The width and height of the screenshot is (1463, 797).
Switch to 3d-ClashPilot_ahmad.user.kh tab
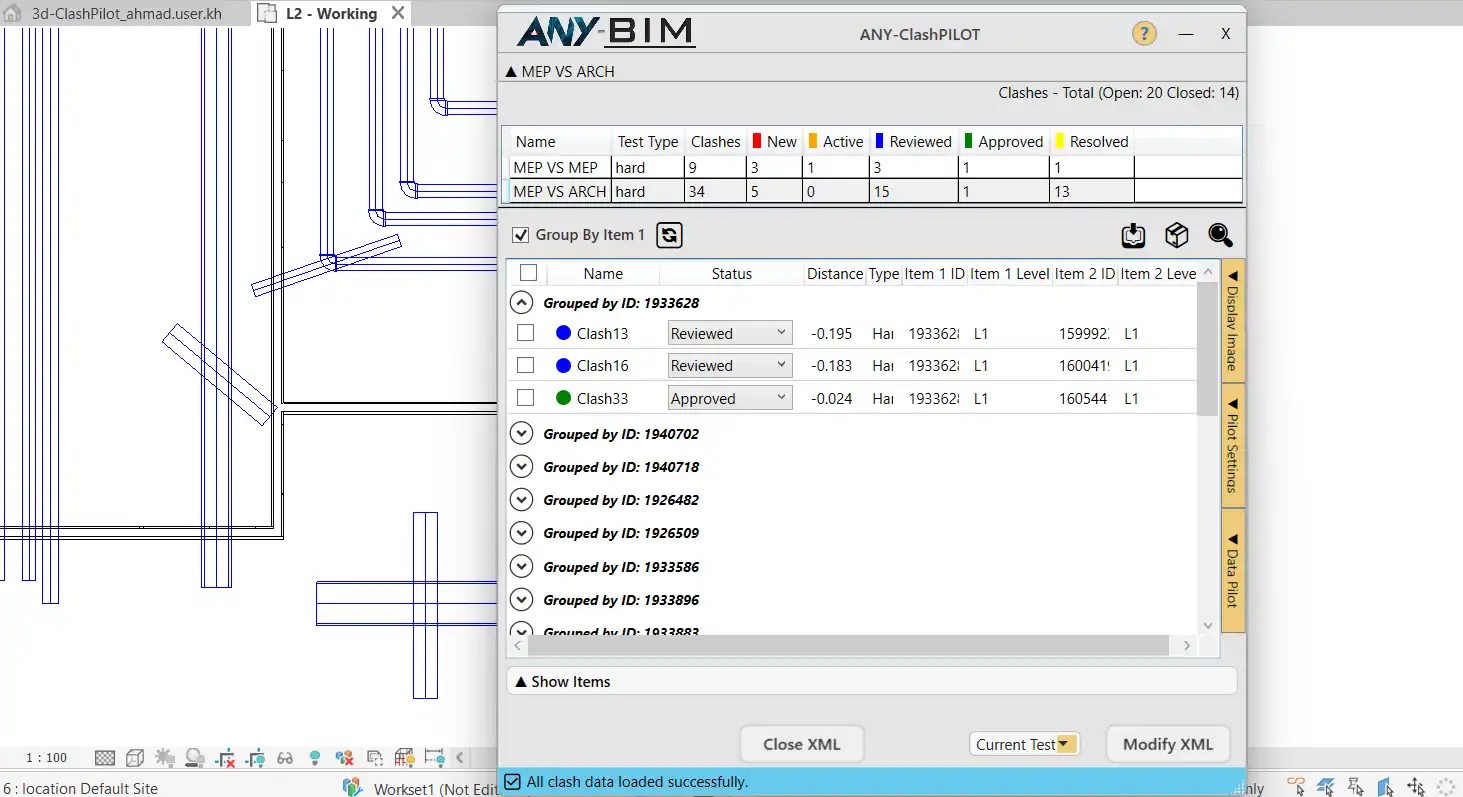click(126, 14)
